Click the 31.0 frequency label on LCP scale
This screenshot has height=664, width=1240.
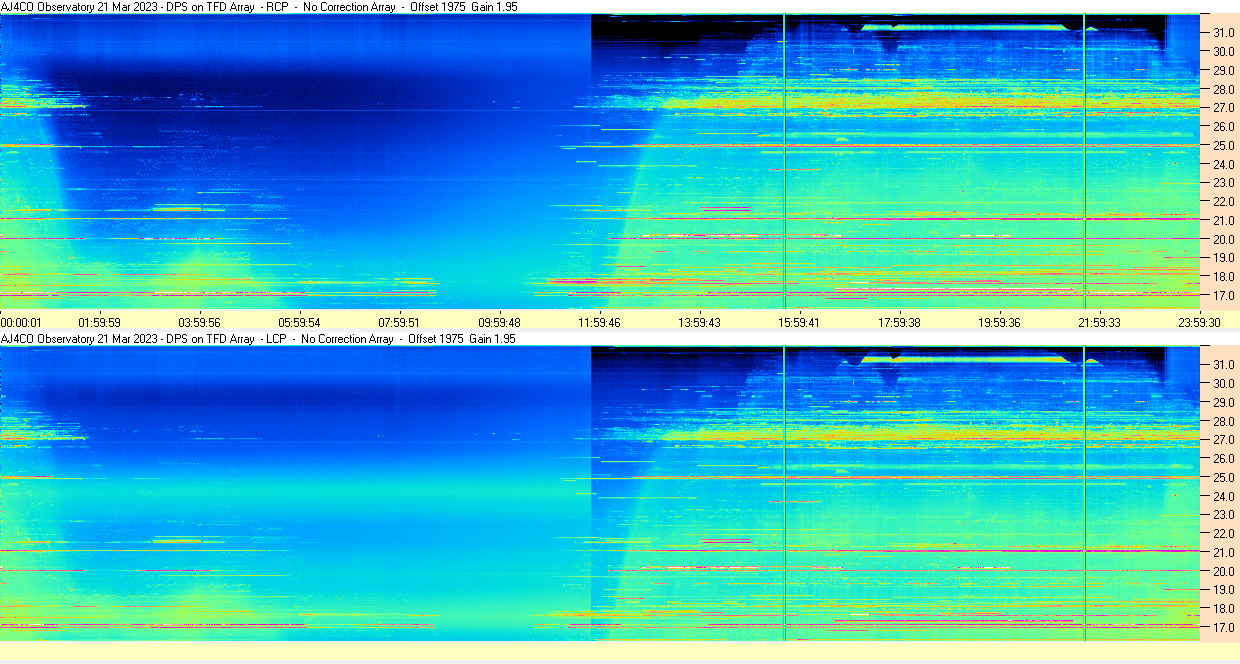coord(1224,364)
